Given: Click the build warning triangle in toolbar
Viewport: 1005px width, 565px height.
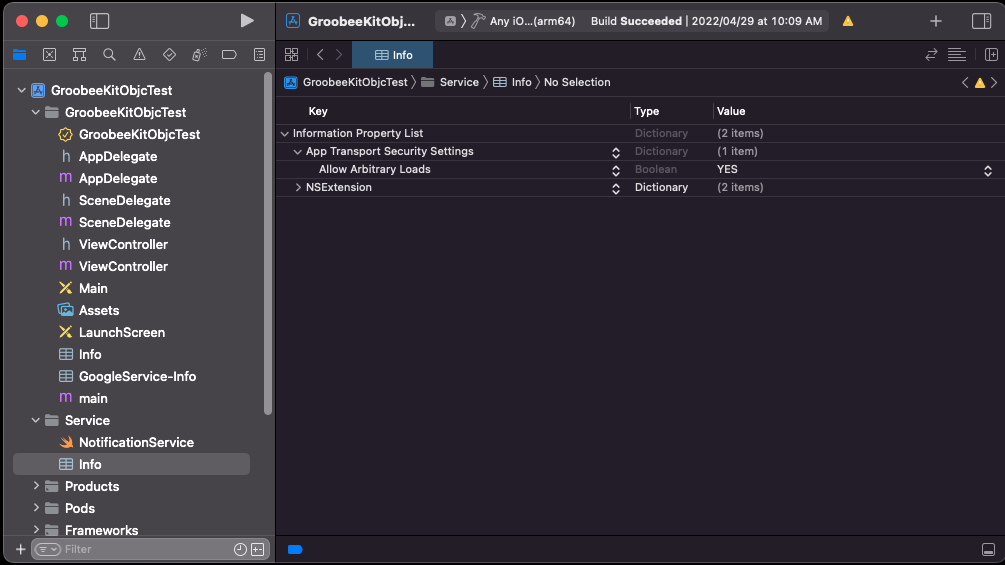Looking at the screenshot, I should pyautogui.click(x=848, y=21).
